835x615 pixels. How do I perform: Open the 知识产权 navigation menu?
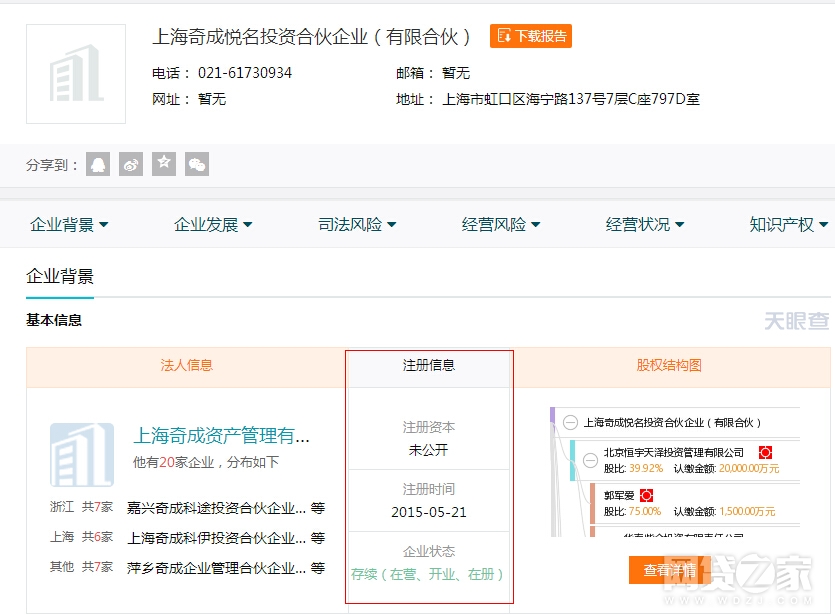point(789,225)
